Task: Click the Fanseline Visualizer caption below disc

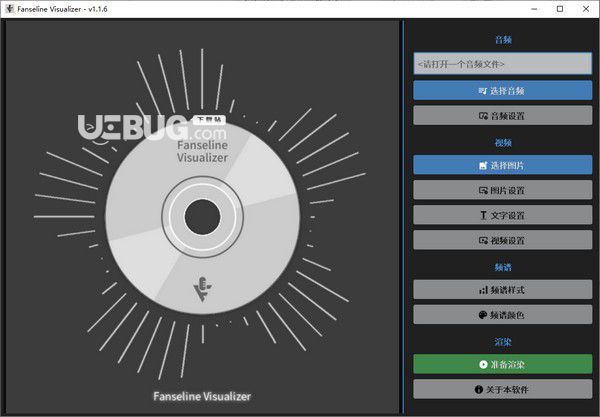Action: (x=202, y=396)
